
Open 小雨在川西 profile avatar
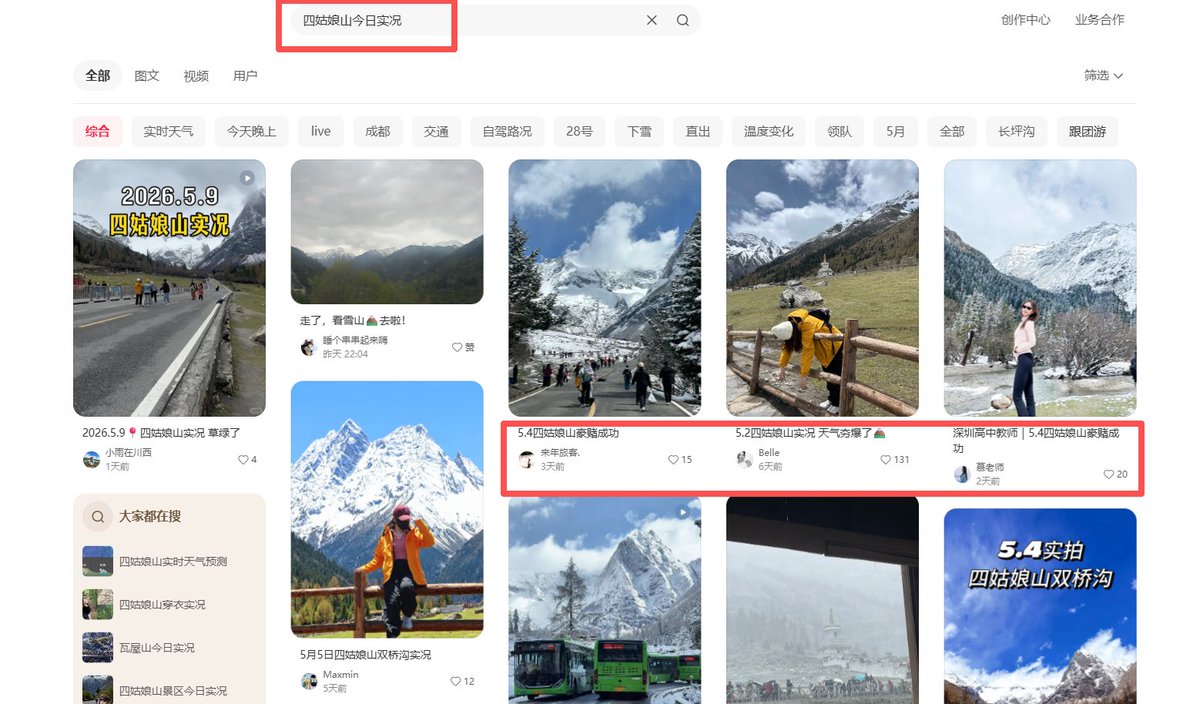click(x=91, y=459)
